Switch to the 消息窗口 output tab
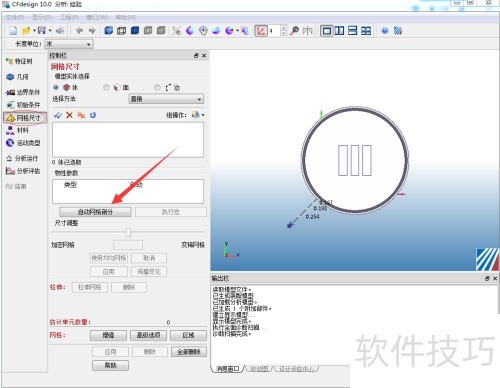The image size is (500, 388). click(228, 369)
